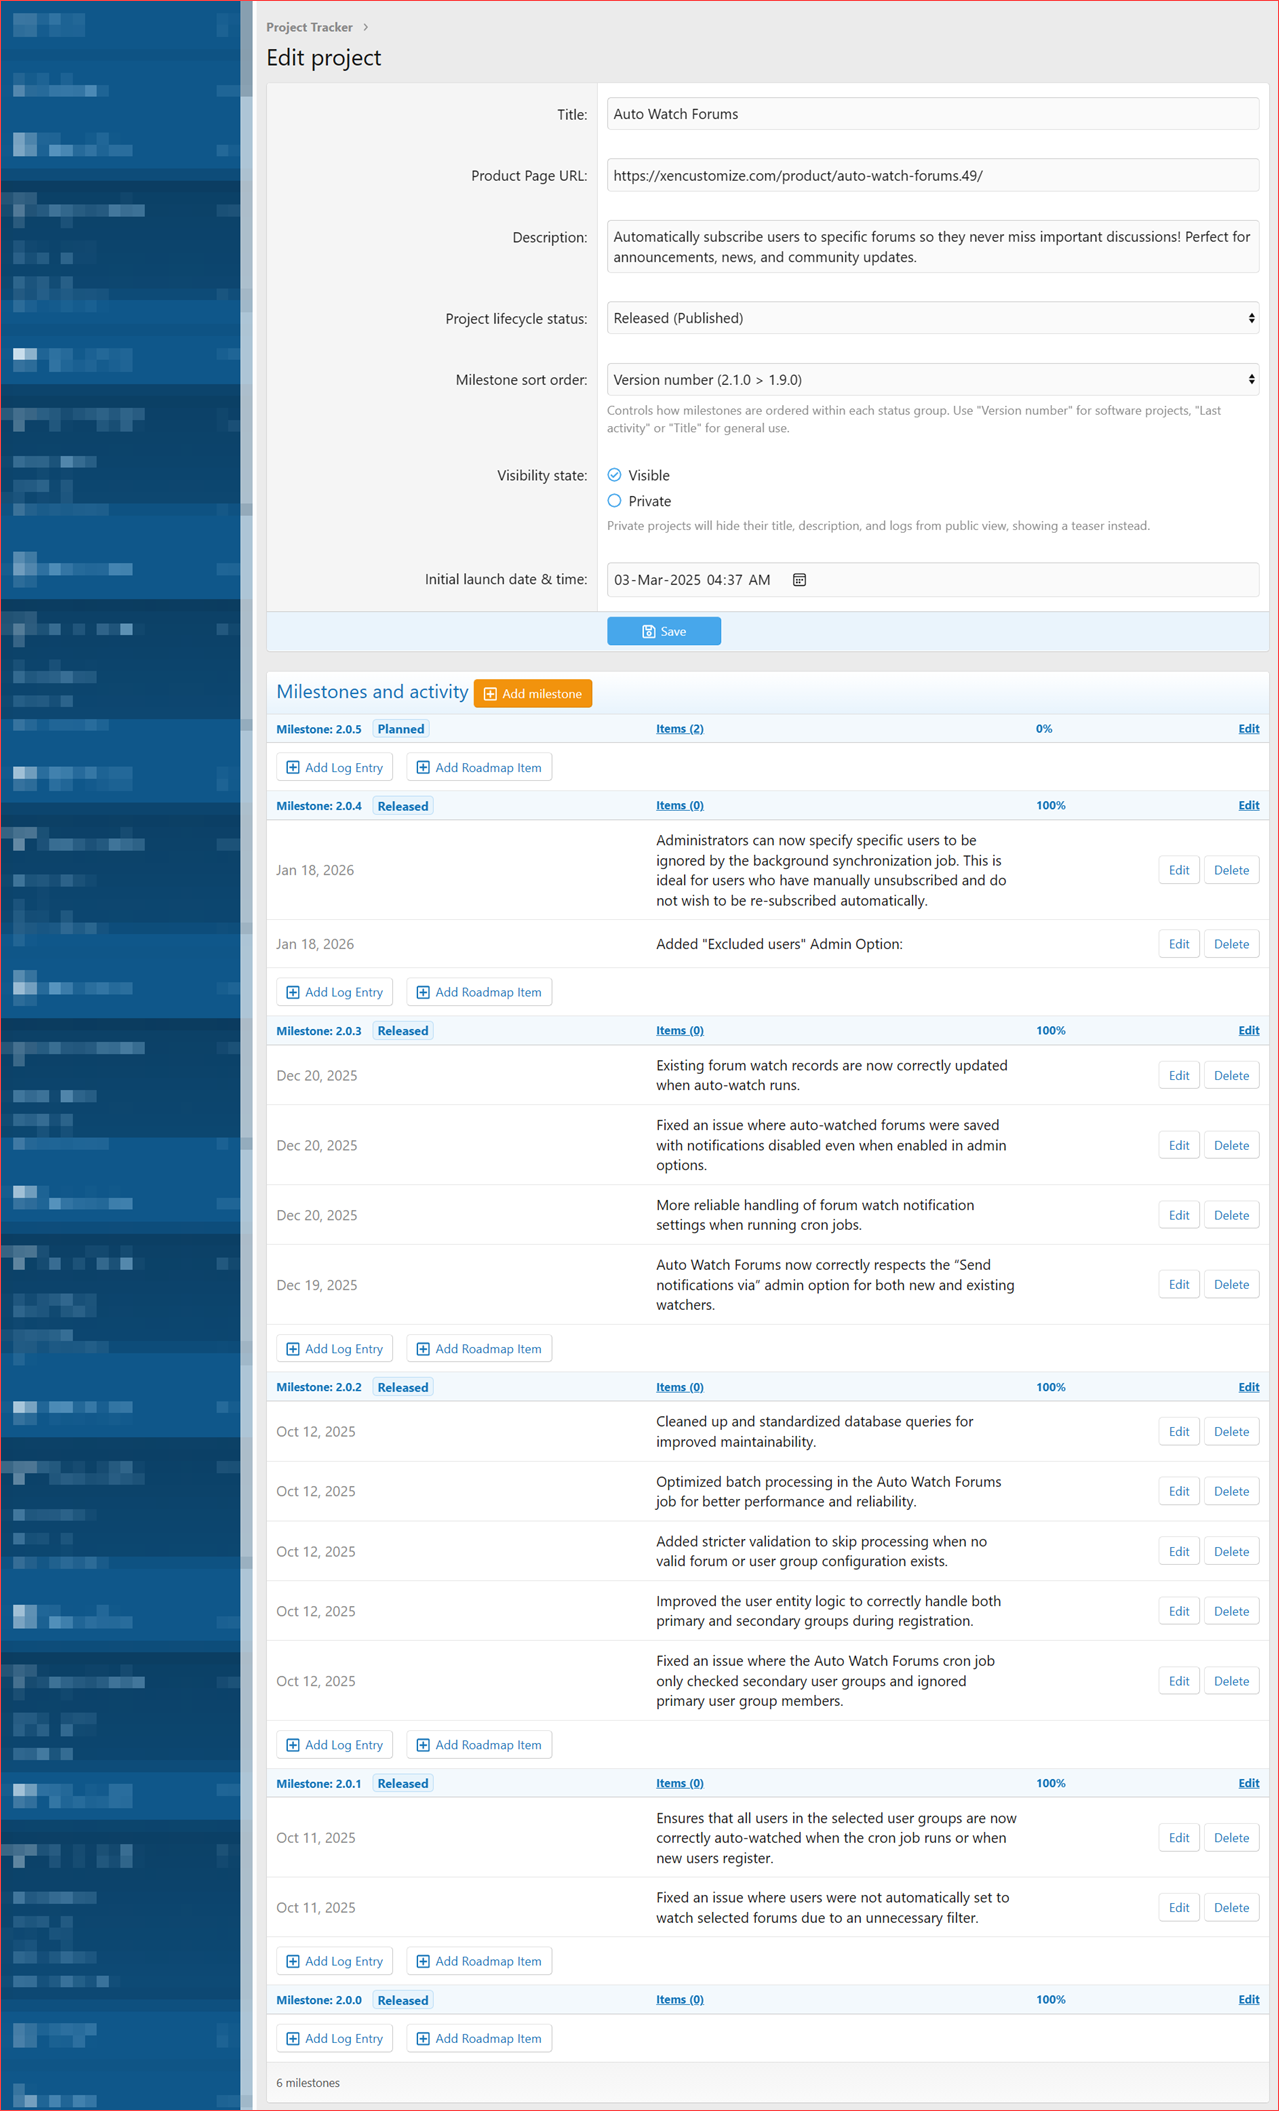The height and width of the screenshot is (2111, 1279).
Task: Add Log Entry under milestone 2.0.5
Action: click(x=334, y=768)
